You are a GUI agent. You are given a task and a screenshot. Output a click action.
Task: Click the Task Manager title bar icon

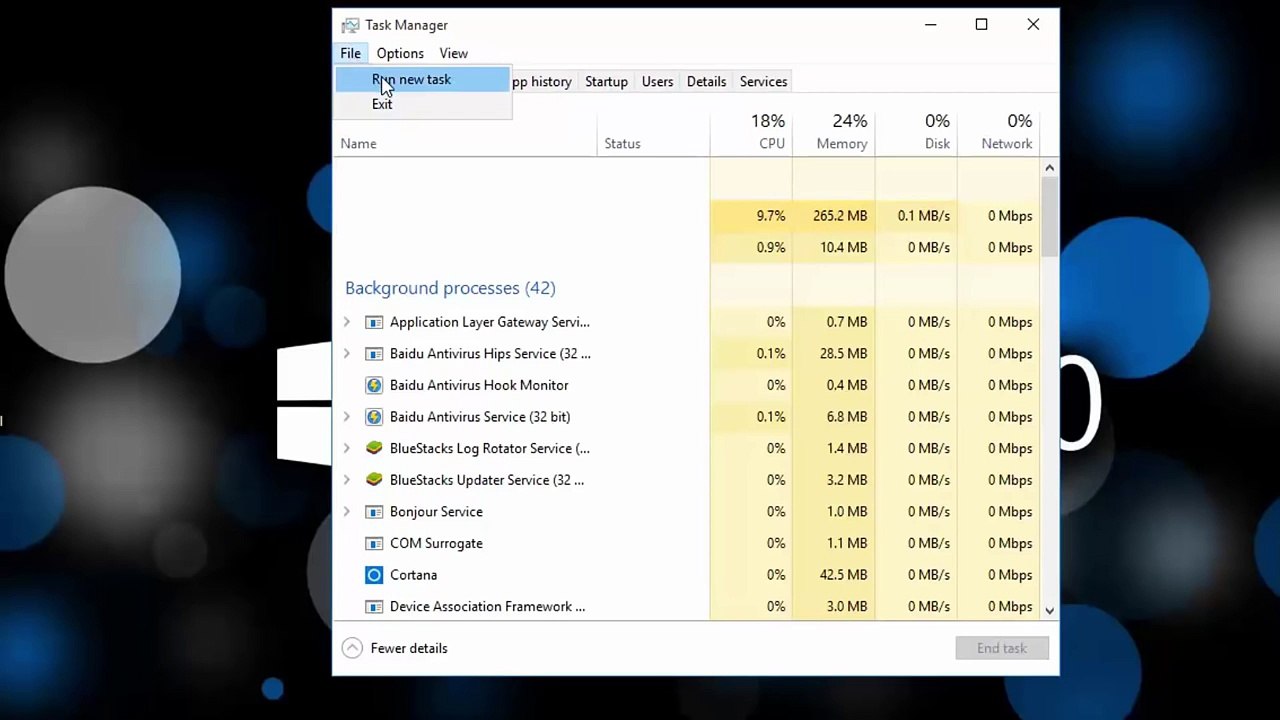(x=350, y=25)
